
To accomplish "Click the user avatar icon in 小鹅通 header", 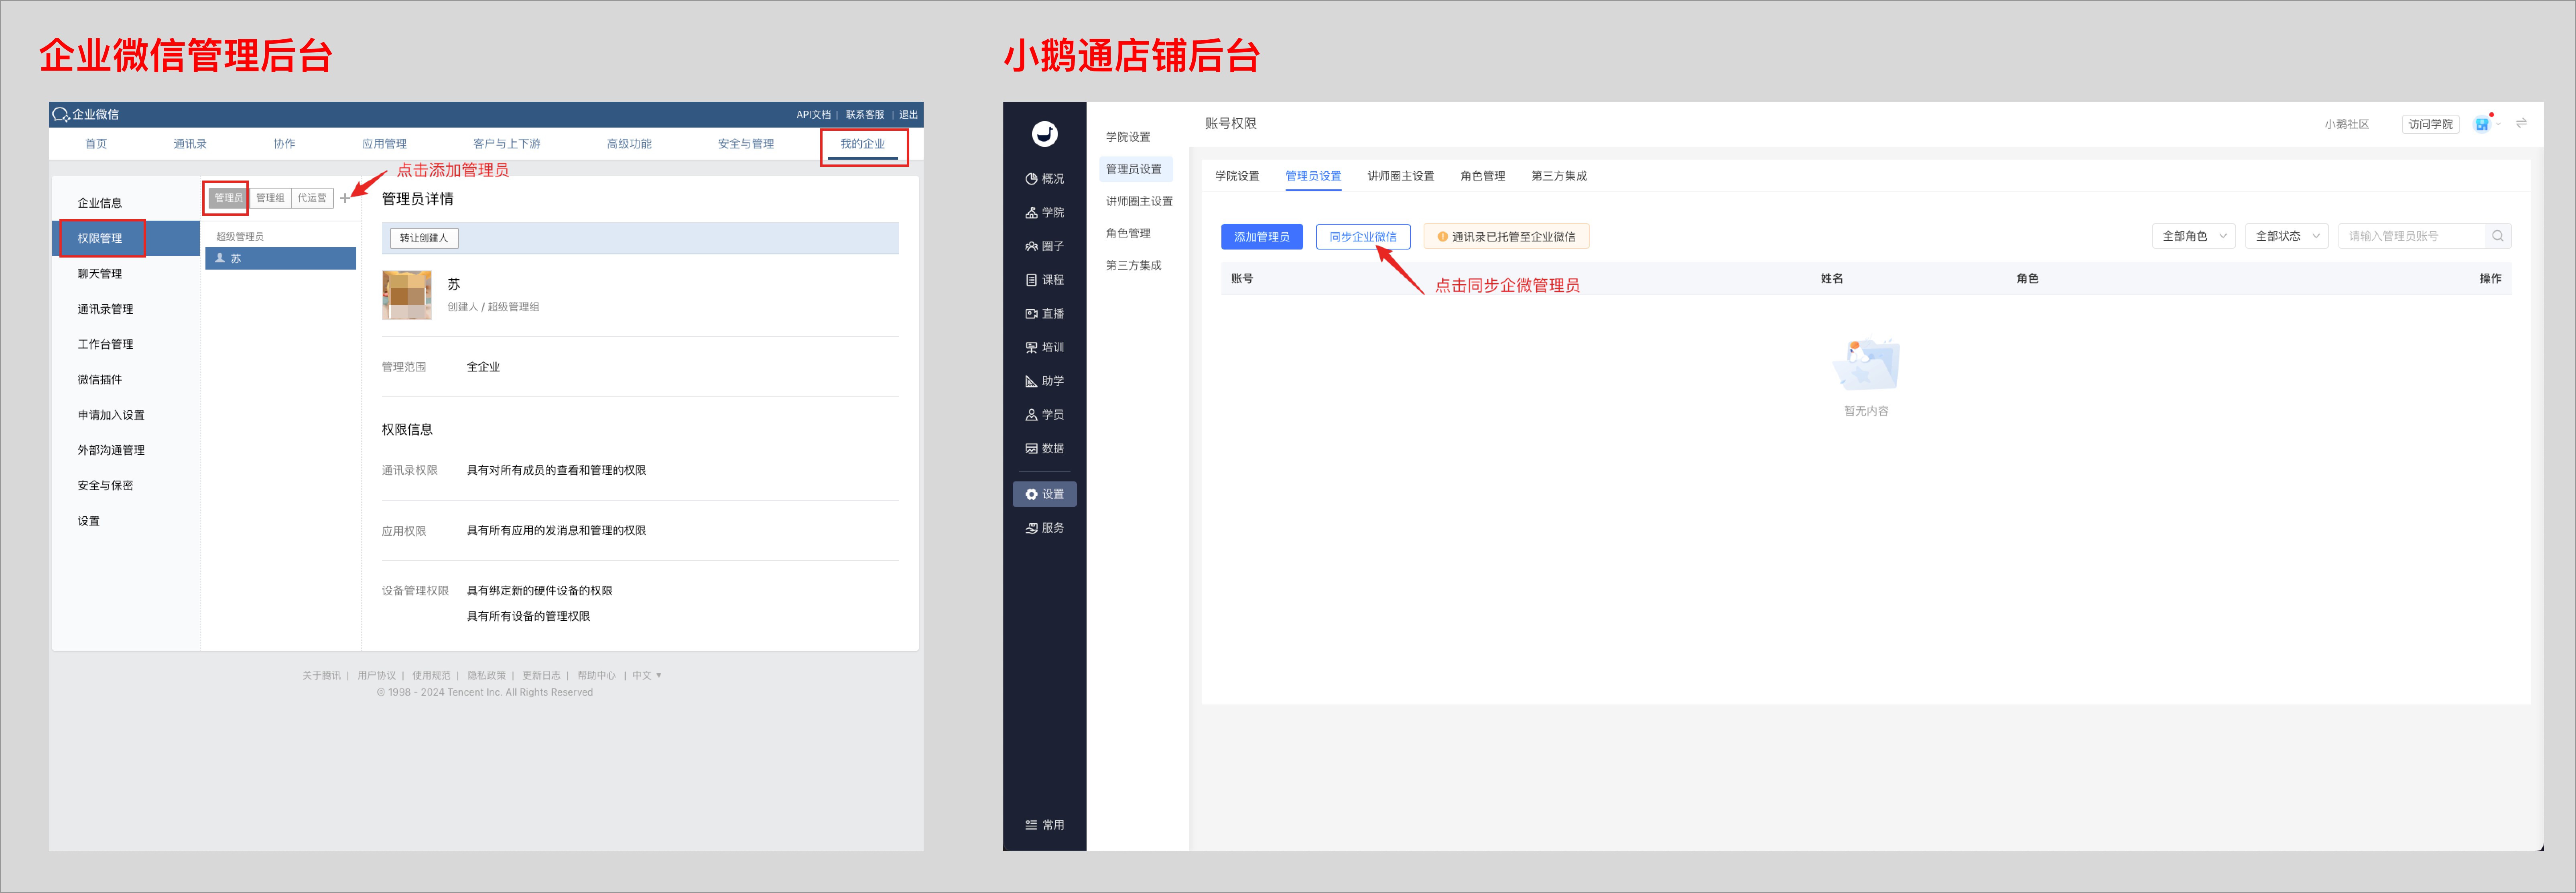I will click(x=2482, y=124).
